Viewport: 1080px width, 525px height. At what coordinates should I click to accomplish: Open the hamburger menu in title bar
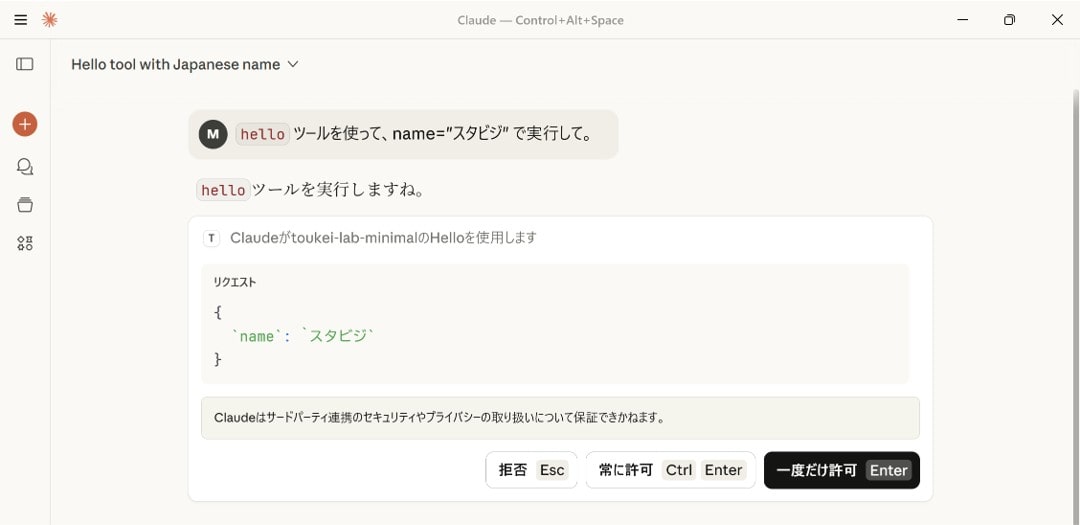(20, 20)
